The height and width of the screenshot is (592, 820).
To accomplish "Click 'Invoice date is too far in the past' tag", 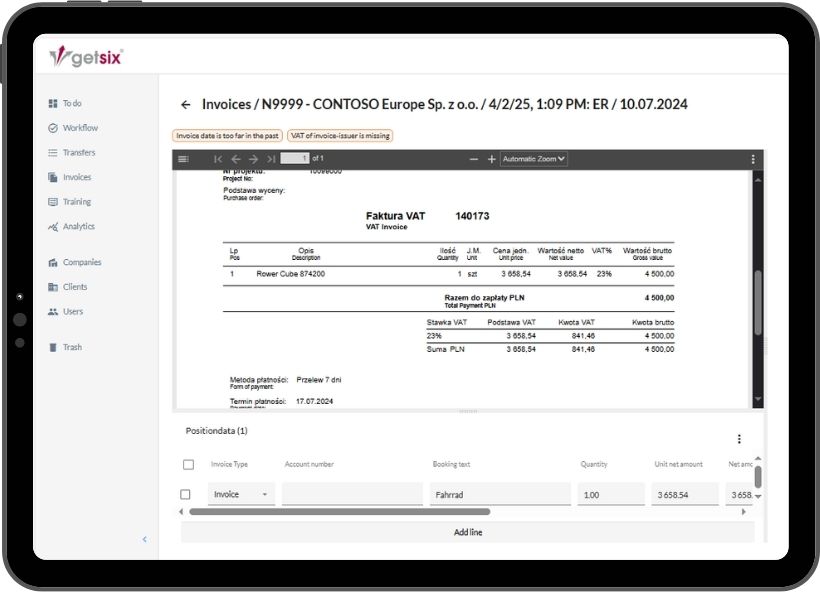I will coord(227,136).
